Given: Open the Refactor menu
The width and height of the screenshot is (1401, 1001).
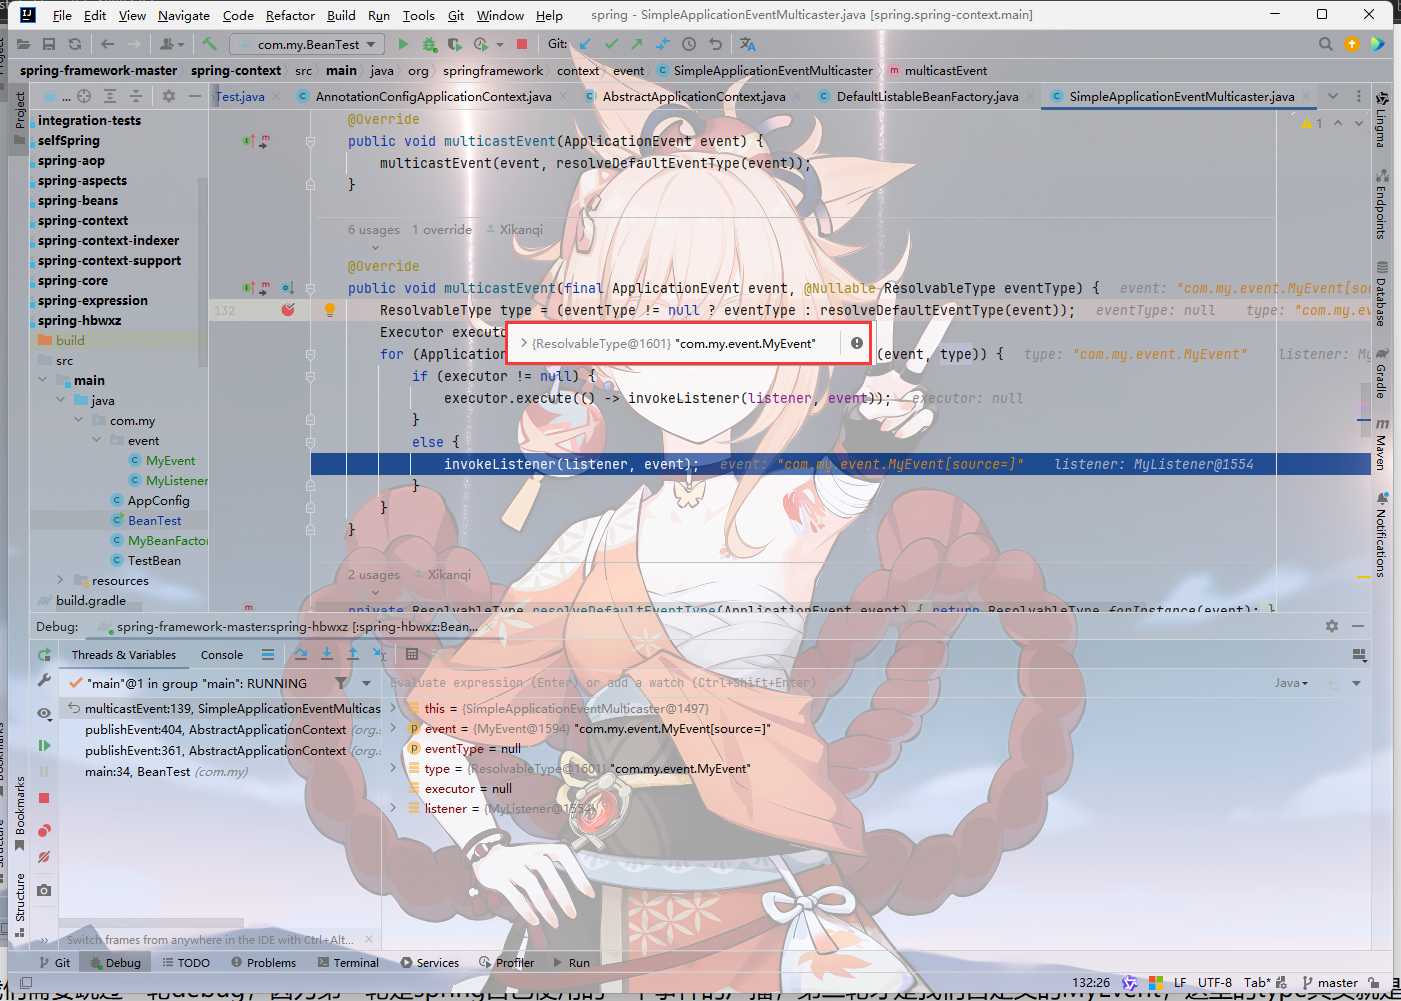Looking at the screenshot, I should pyautogui.click(x=290, y=15).
